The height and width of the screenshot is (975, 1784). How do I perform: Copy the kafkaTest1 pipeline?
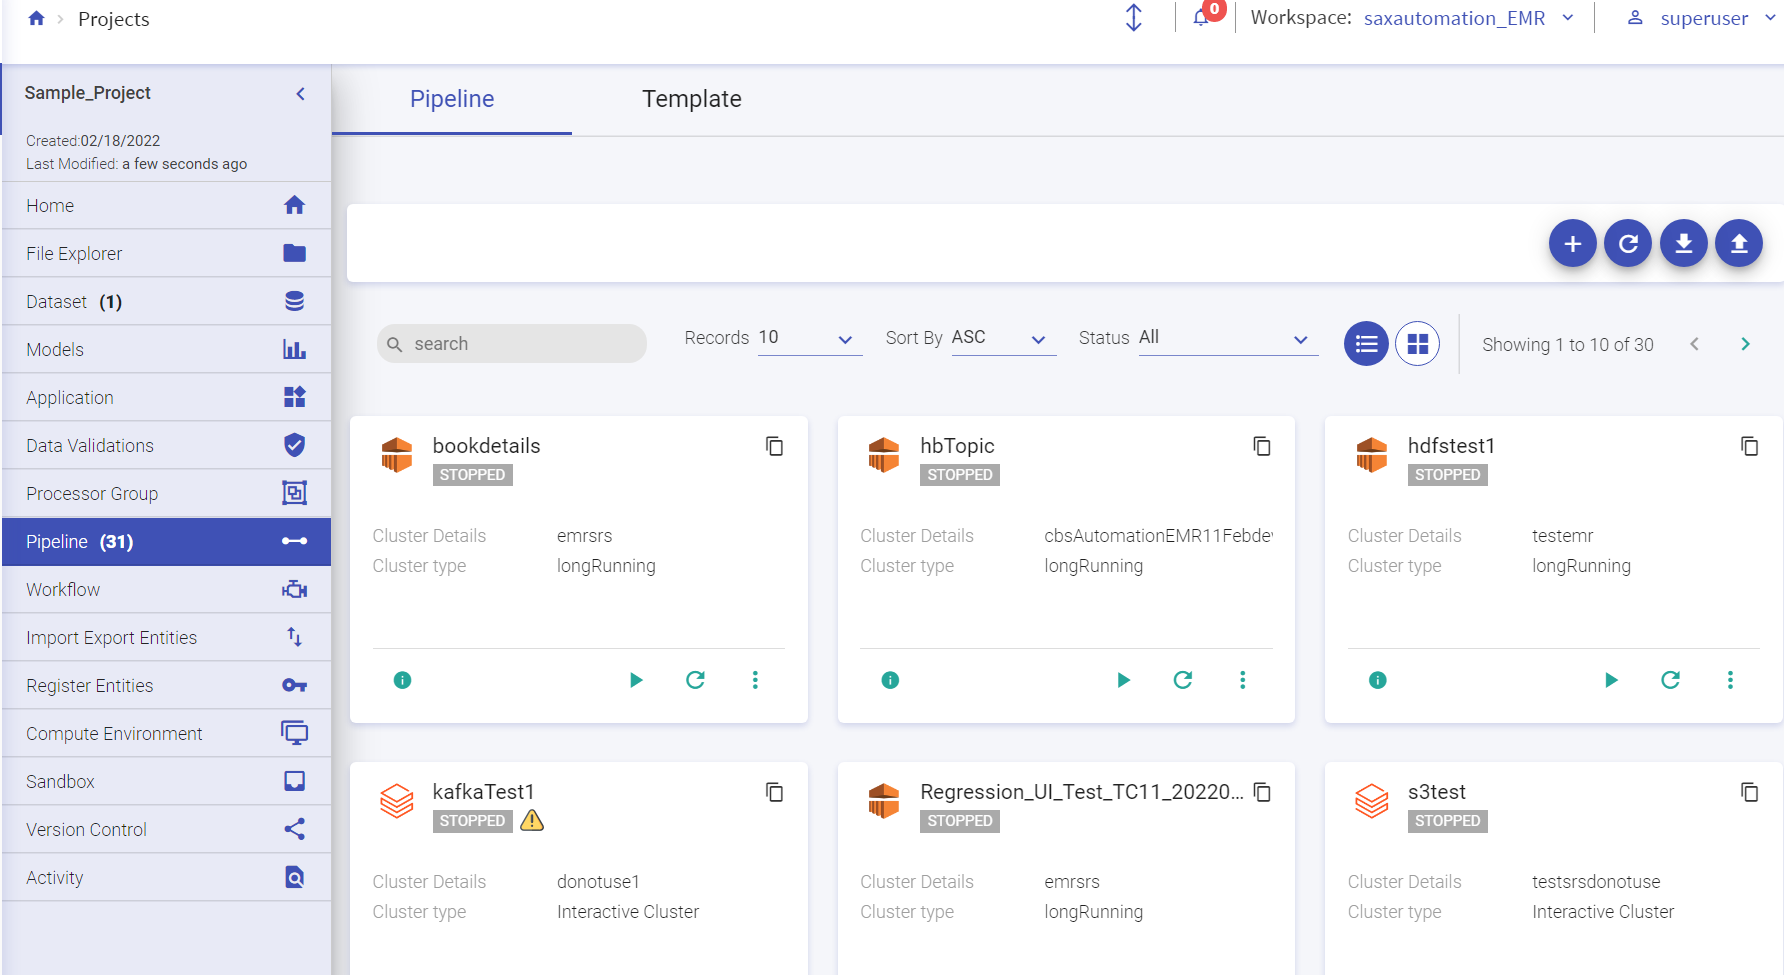[774, 792]
